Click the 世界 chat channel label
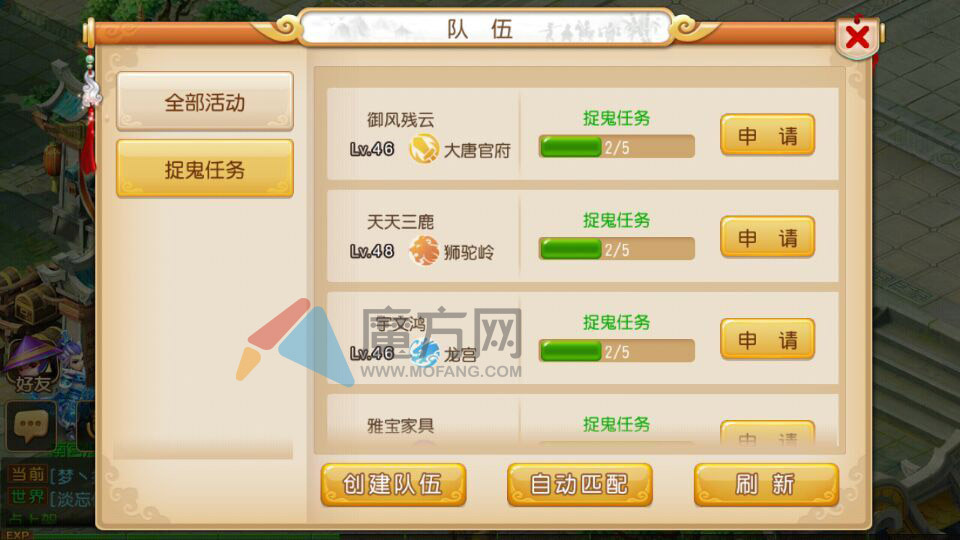This screenshot has height=540, width=960. (28, 497)
